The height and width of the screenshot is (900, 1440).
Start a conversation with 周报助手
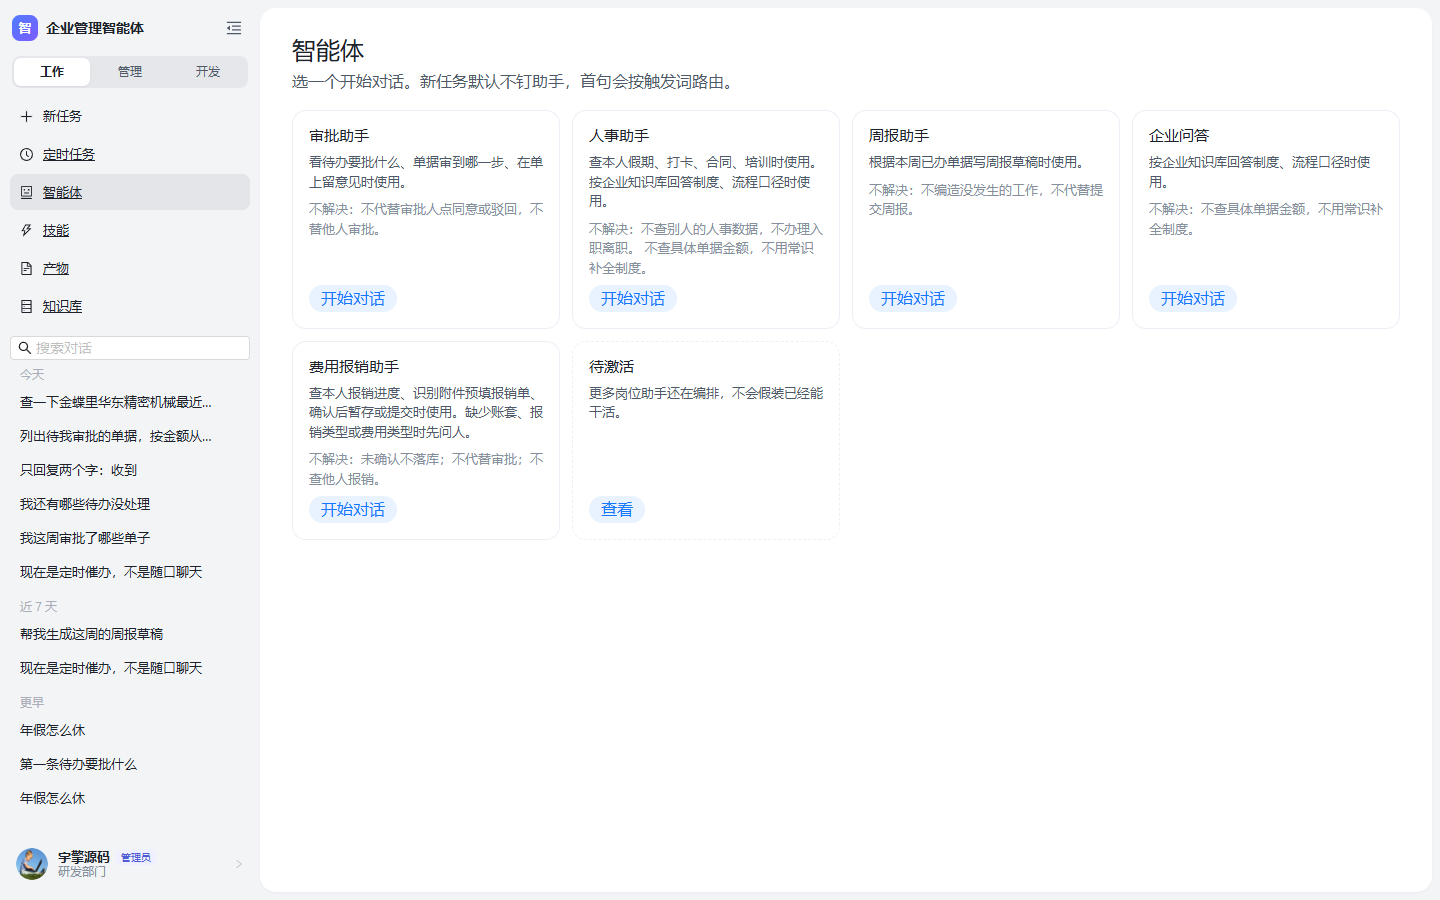(x=913, y=299)
